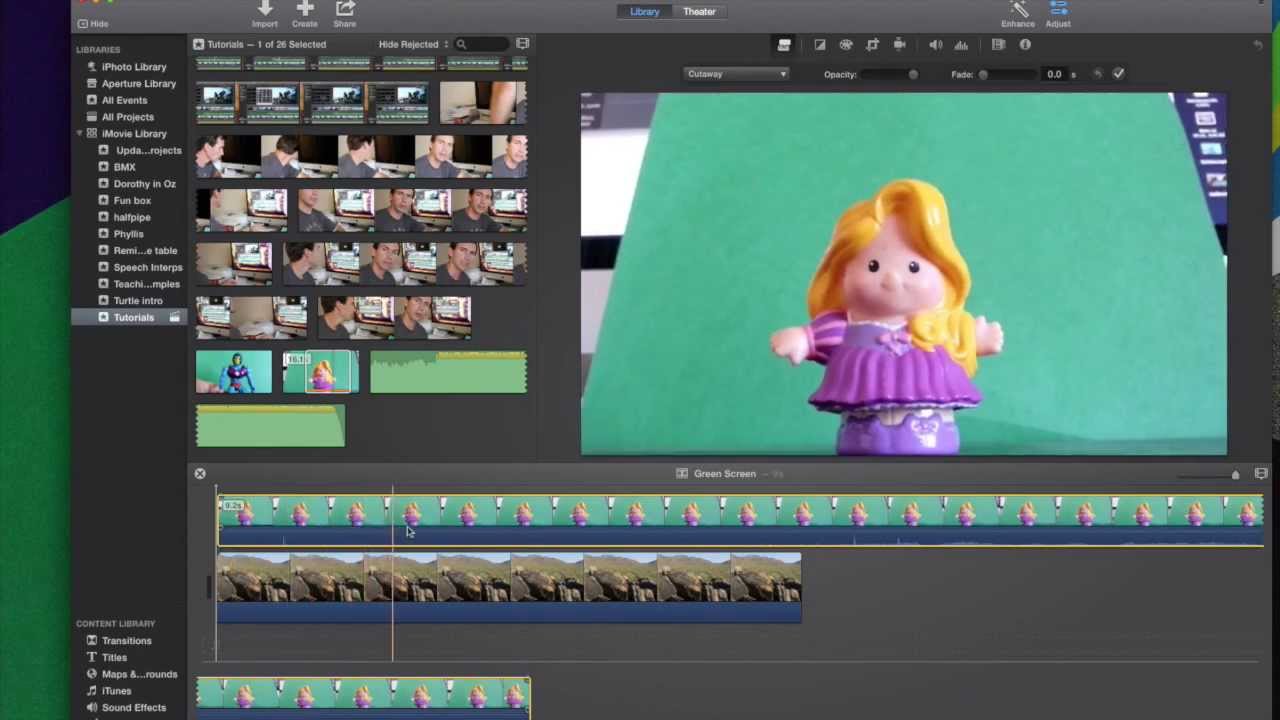The image size is (1280, 720).
Task: Select the blue superhero toy clip thumbnail
Action: click(234, 372)
